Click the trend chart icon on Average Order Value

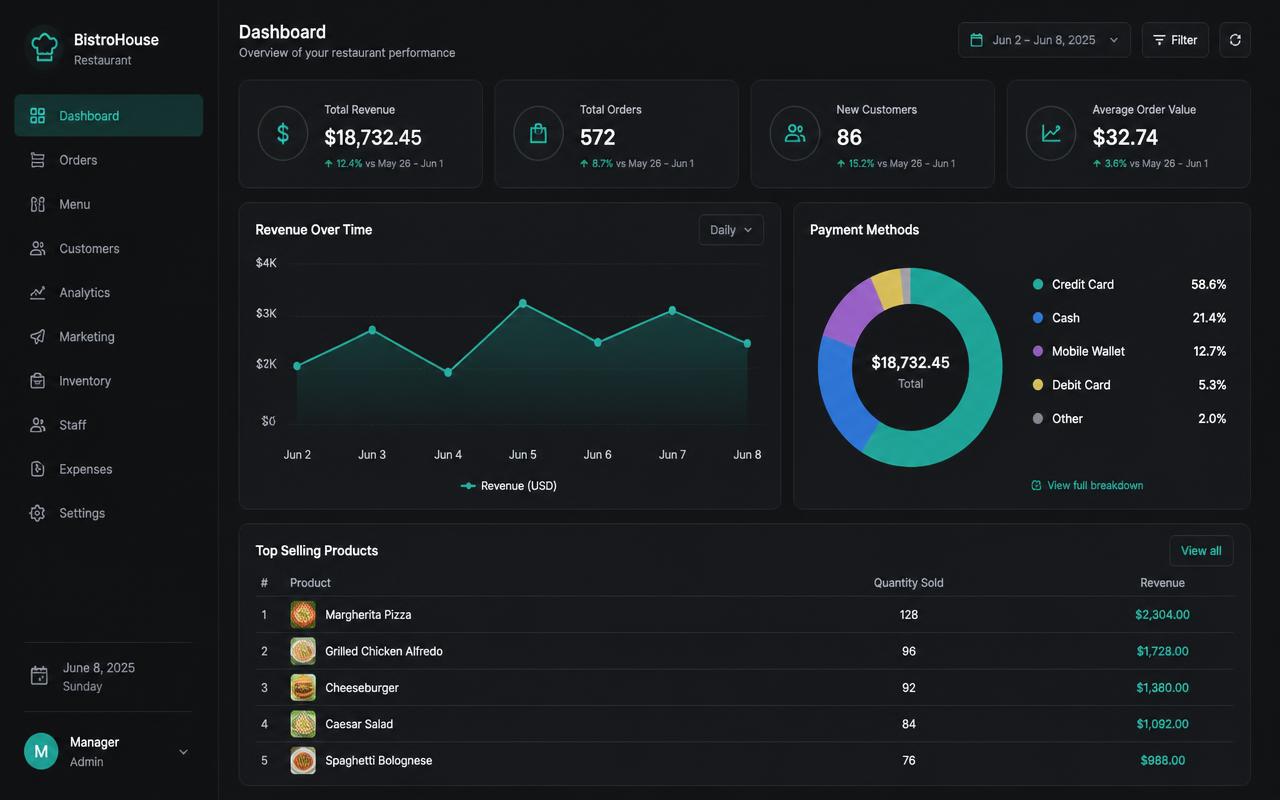click(1051, 134)
